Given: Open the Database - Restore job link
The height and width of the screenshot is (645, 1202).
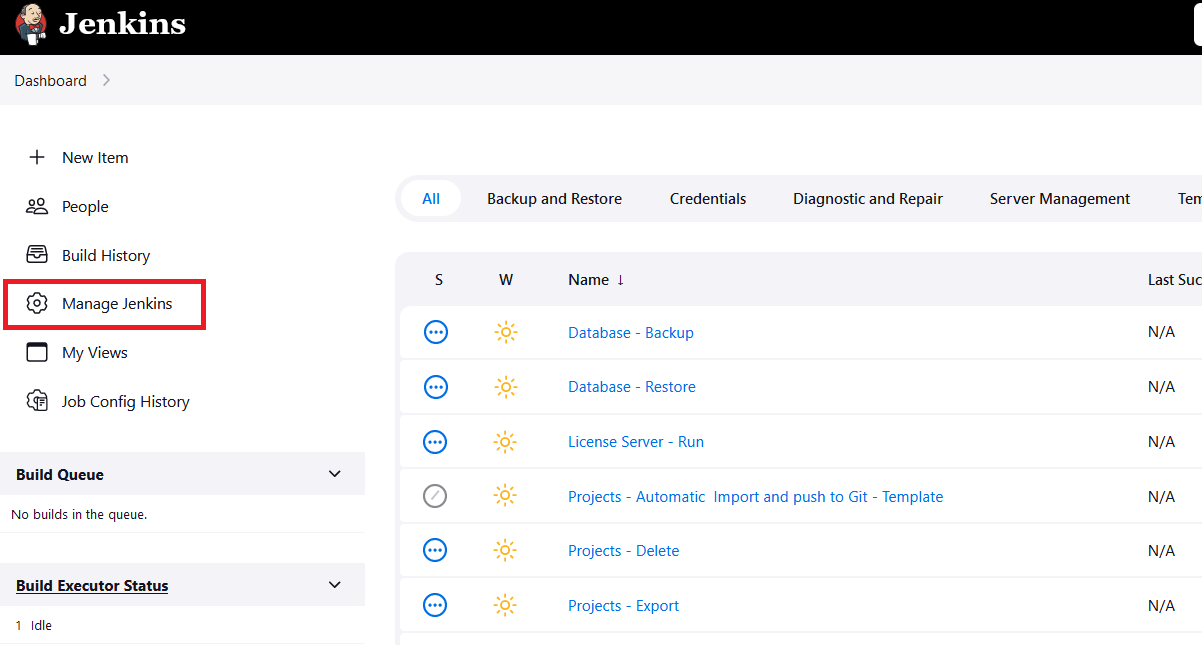Looking at the screenshot, I should pos(631,387).
